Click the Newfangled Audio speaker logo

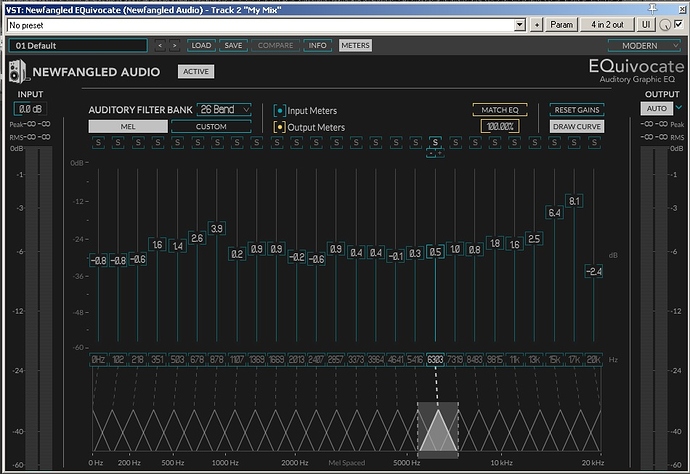pyautogui.click(x=18, y=71)
